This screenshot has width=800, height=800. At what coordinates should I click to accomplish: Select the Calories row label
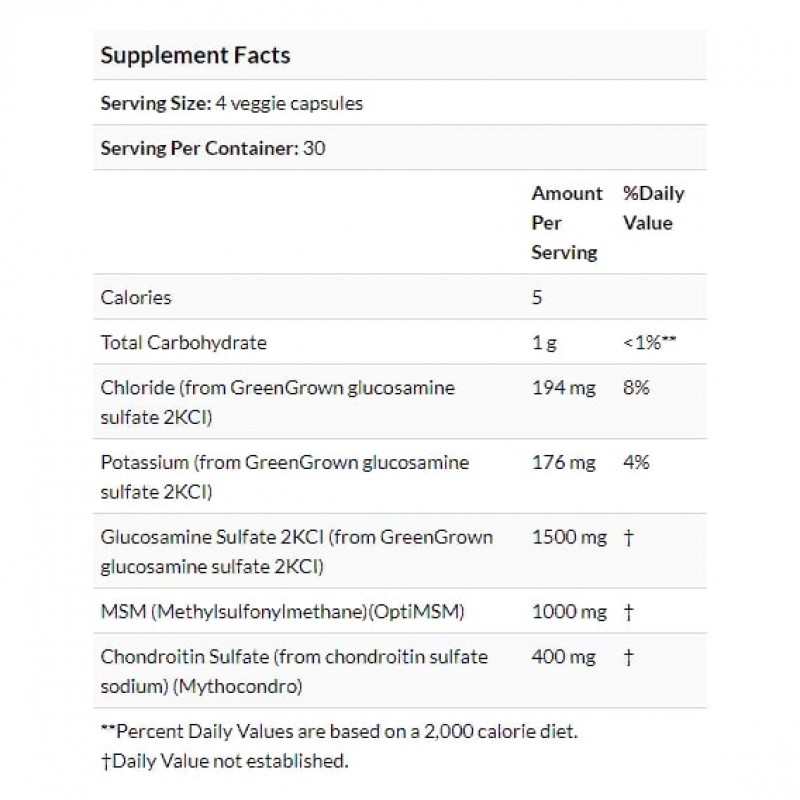(x=136, y=297)
